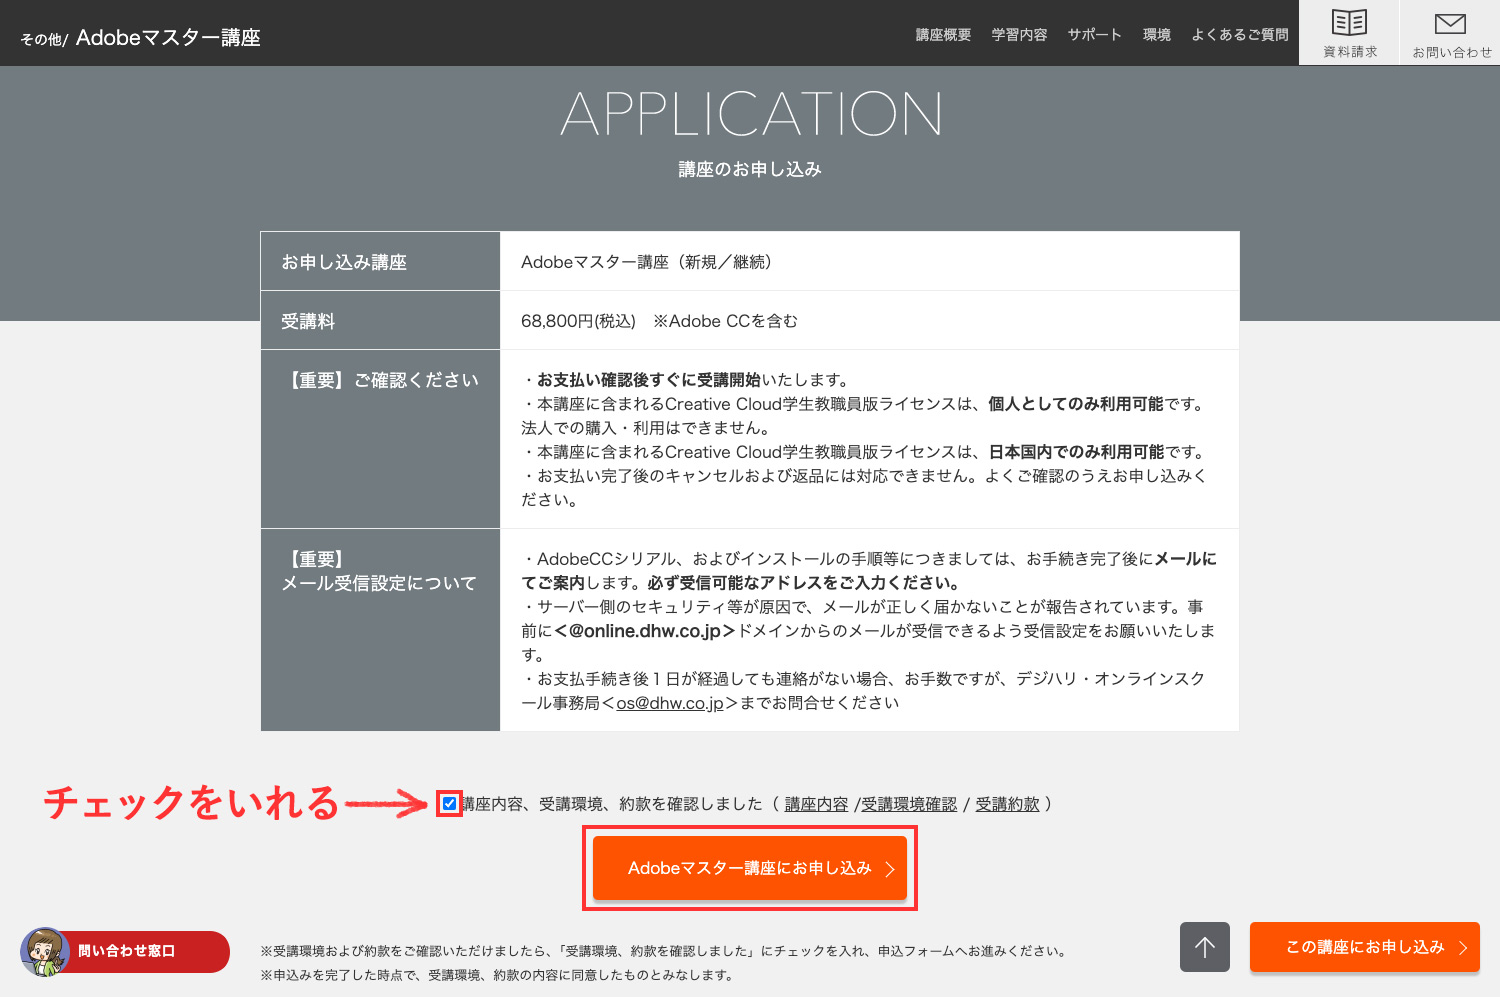Click the scroll-to-top arrow button

(1204, 947)
